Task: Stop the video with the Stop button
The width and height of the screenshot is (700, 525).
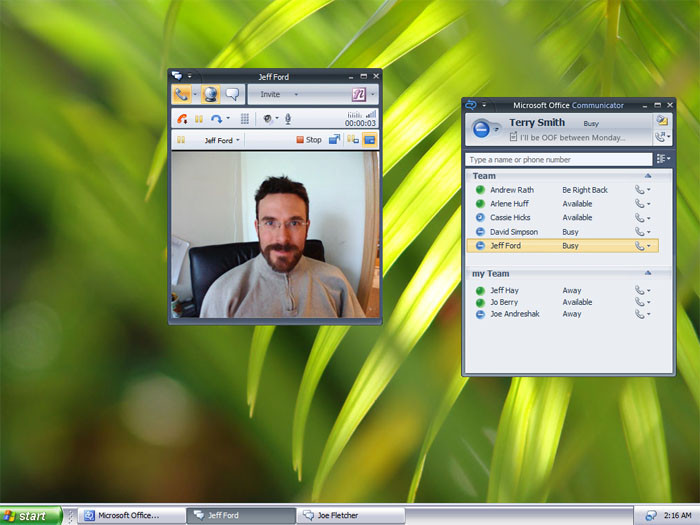Action: (309, 140)
